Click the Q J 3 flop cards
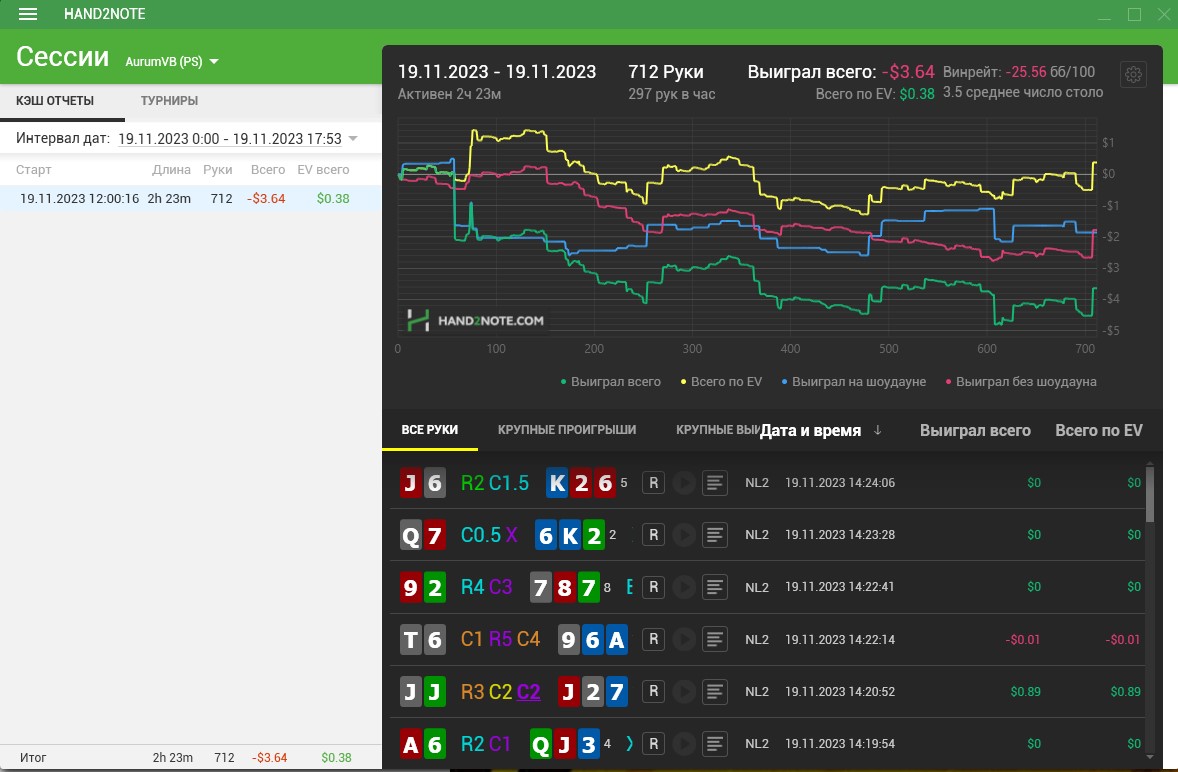Image resolution: width=1178 pixels, height=772 pixels. click(x=565, y=744)
